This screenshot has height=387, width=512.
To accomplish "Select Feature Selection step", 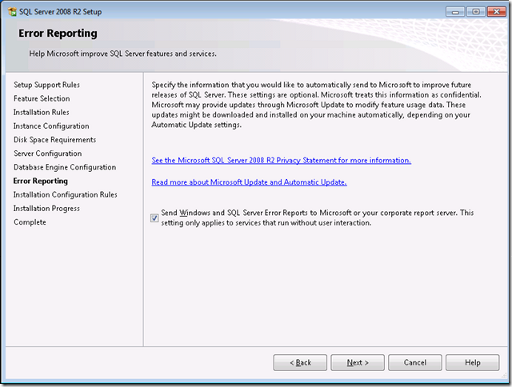I will (42, 99).
